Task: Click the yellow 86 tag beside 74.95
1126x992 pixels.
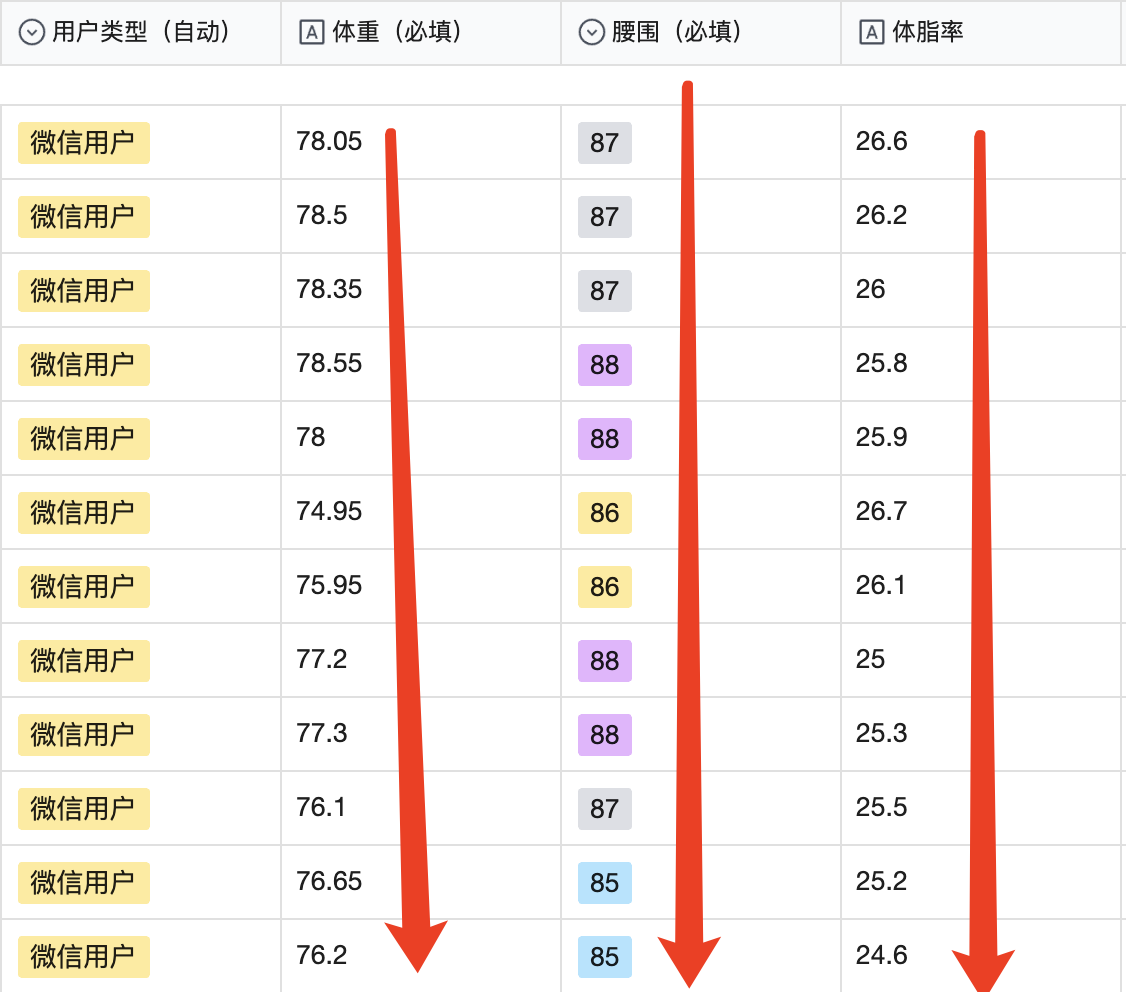Action: 604,513
